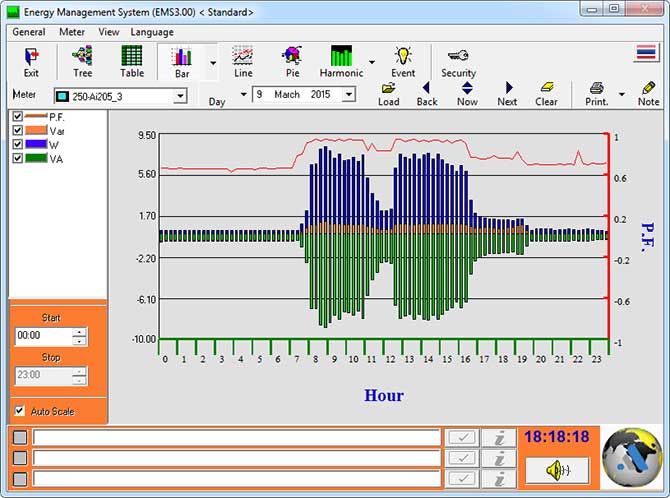Image resolution: width=670 pixels, height=498 pixels.
Task: Jump to Now
Action: [467, 94]
